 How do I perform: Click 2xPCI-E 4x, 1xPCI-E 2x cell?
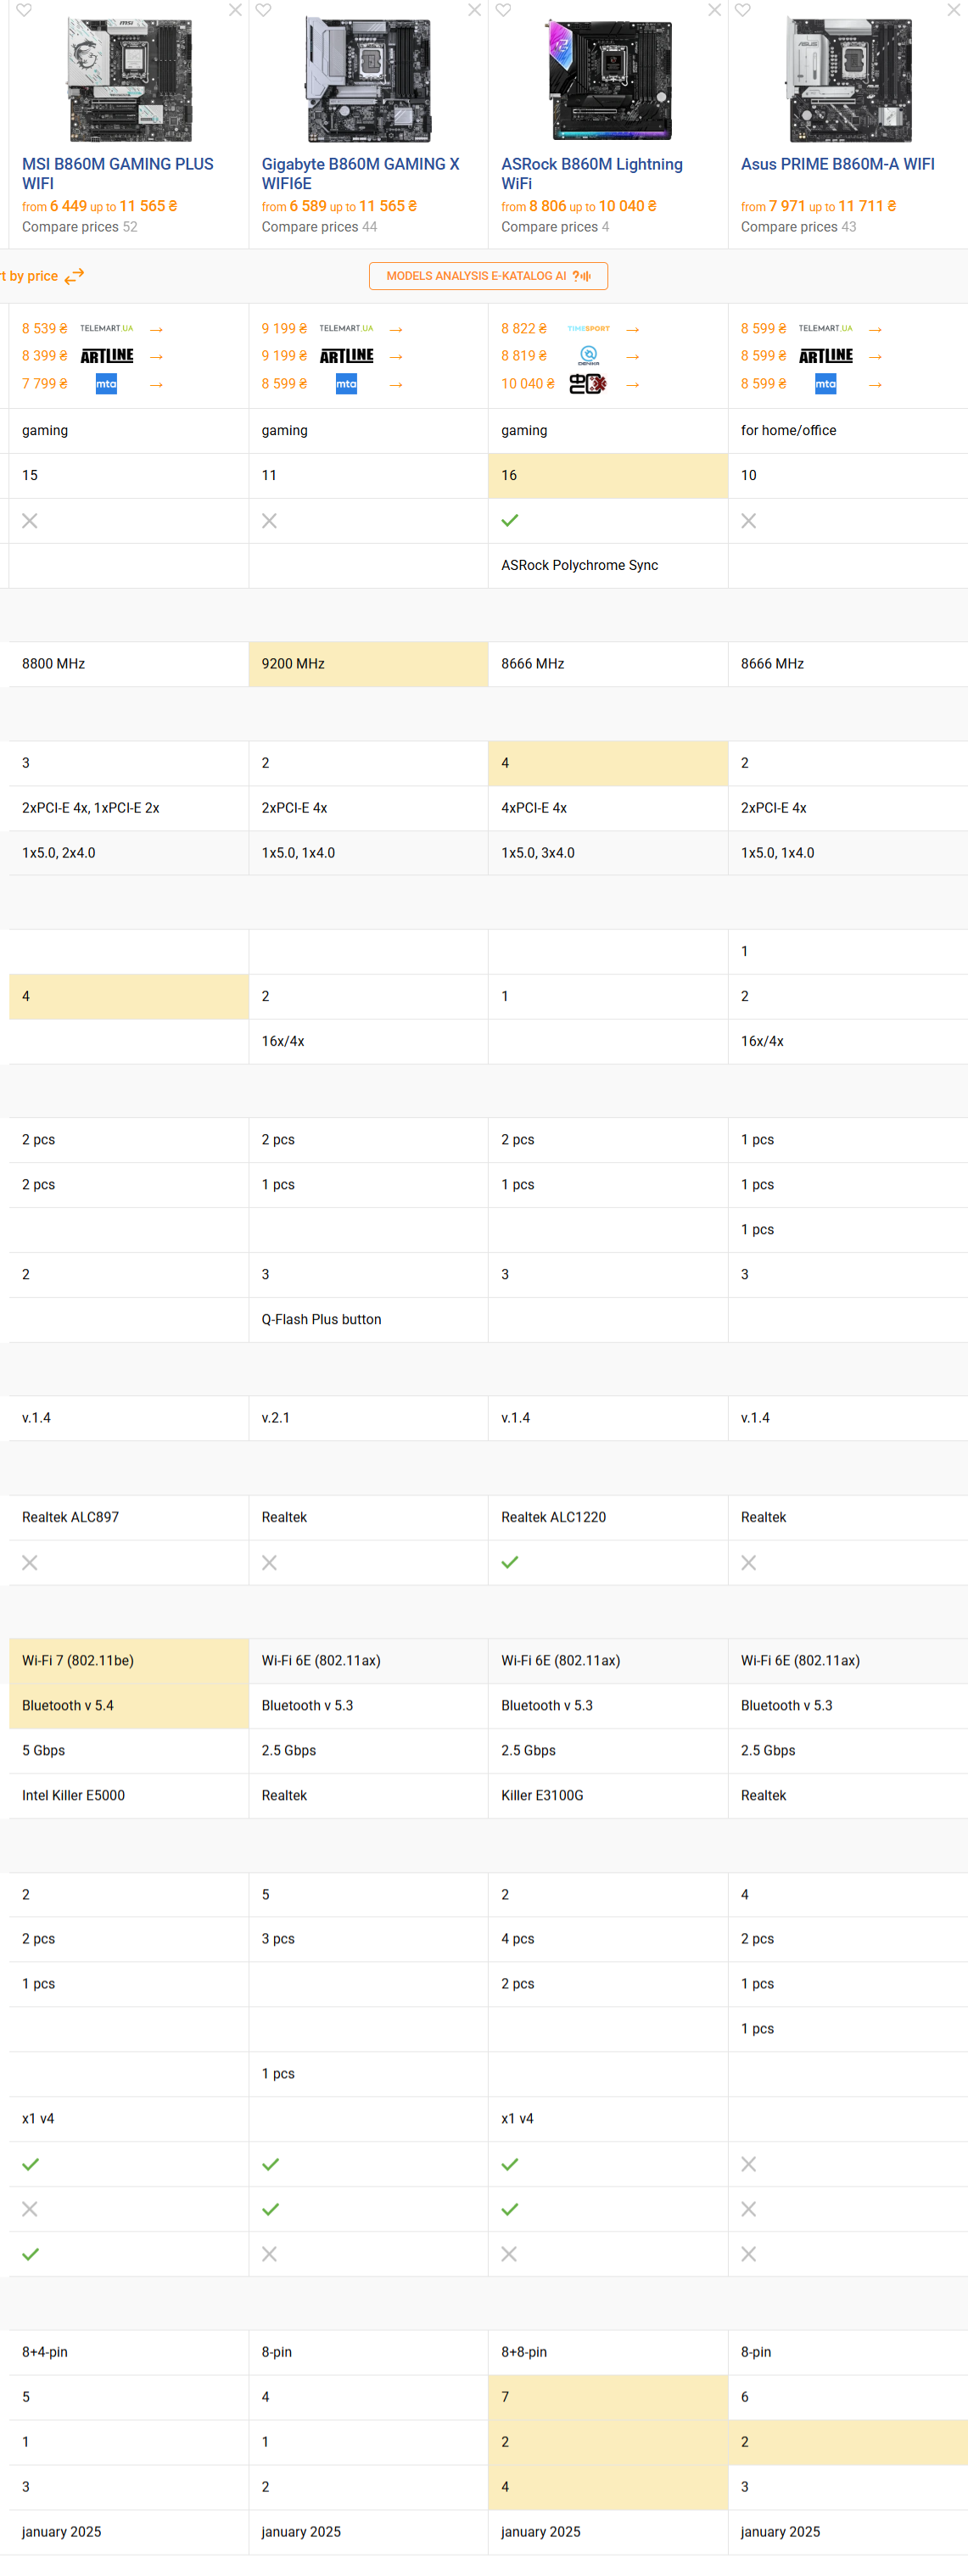tap(128, 808)
